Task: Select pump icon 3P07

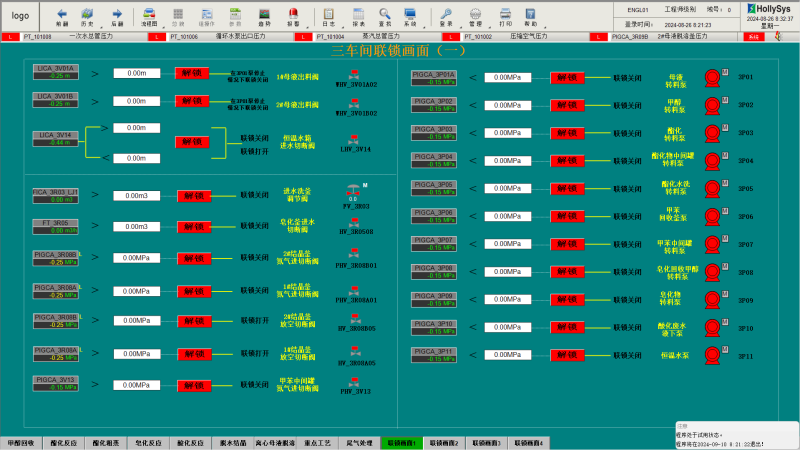Action: (712, 245)
